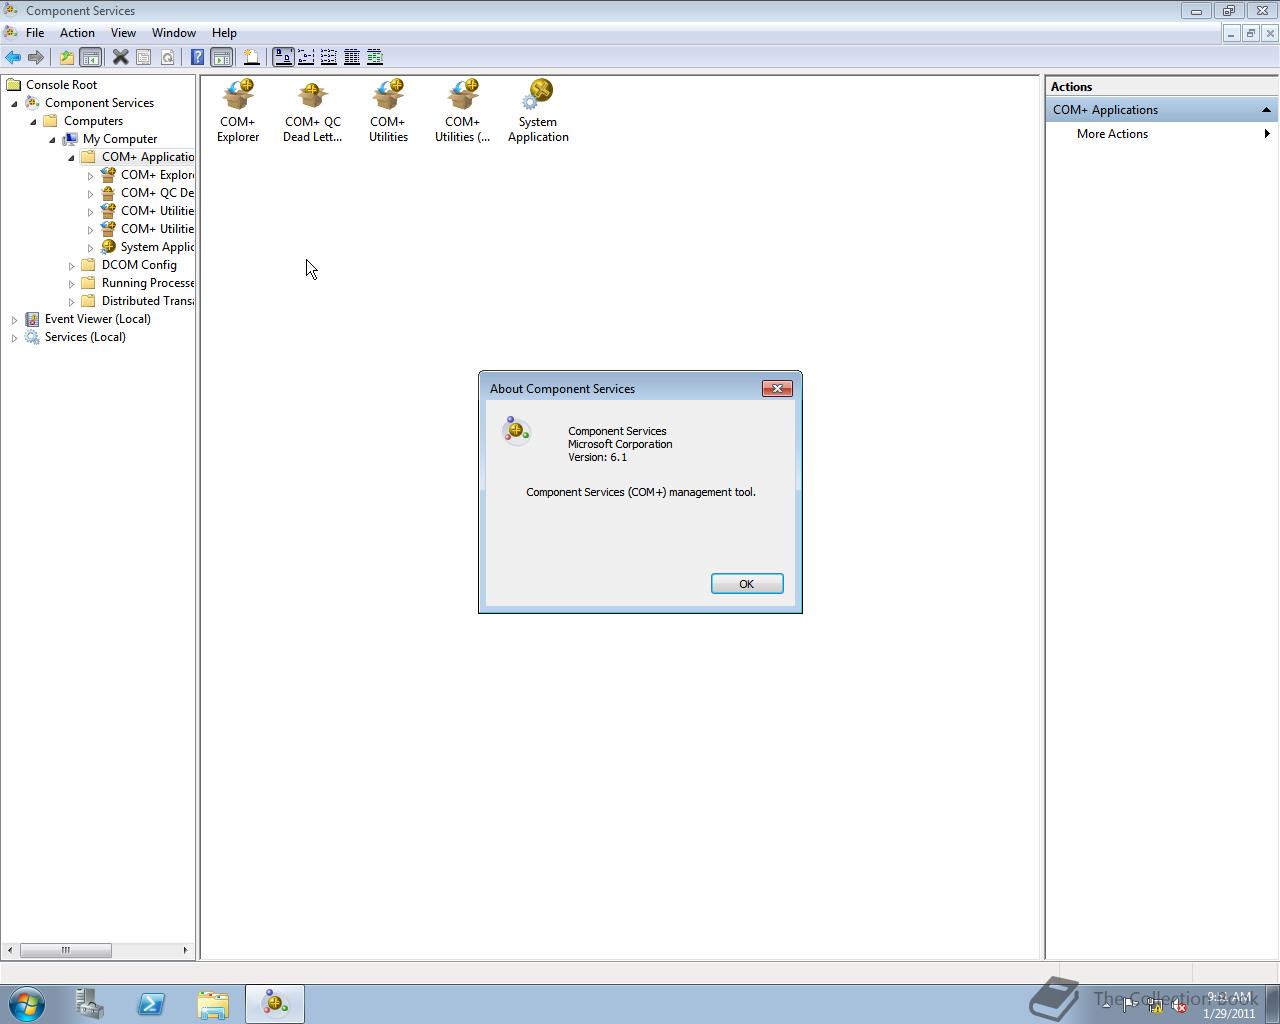Open the View menu
The width and height of the screenshot is (1280, 1024).
(x=123, y=33)
